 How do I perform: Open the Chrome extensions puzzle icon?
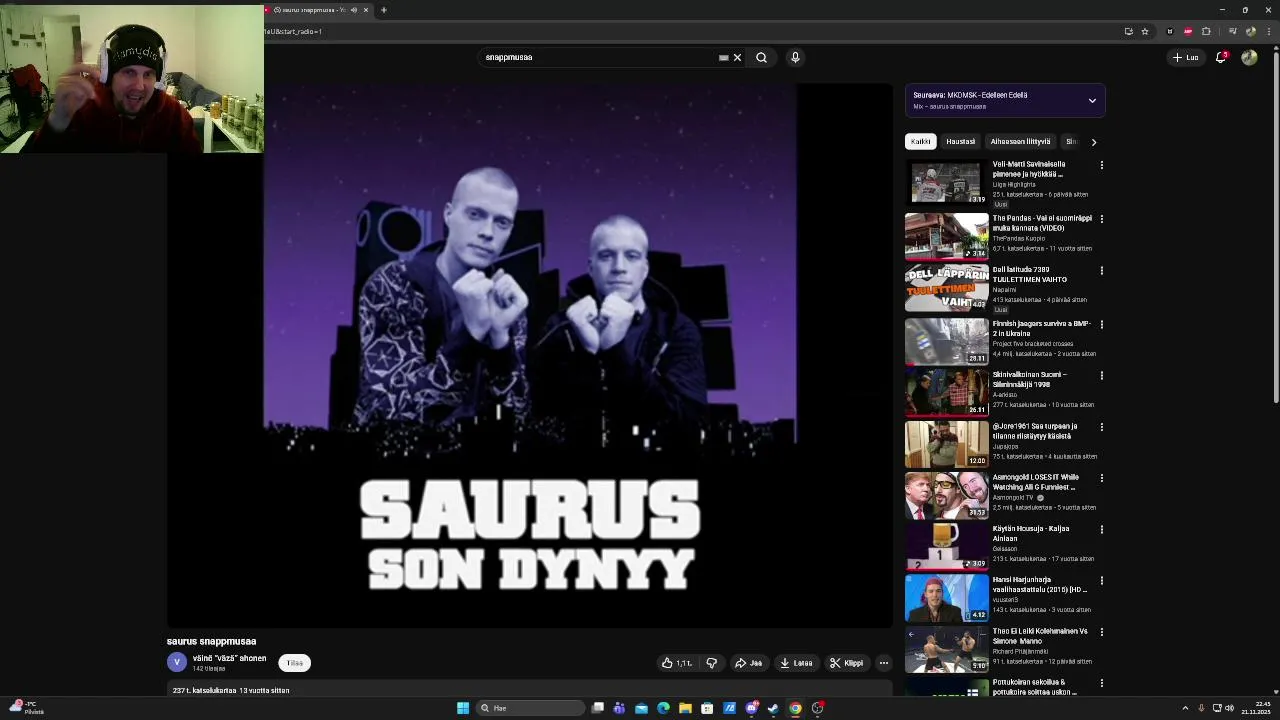[x=1206, y=31]
